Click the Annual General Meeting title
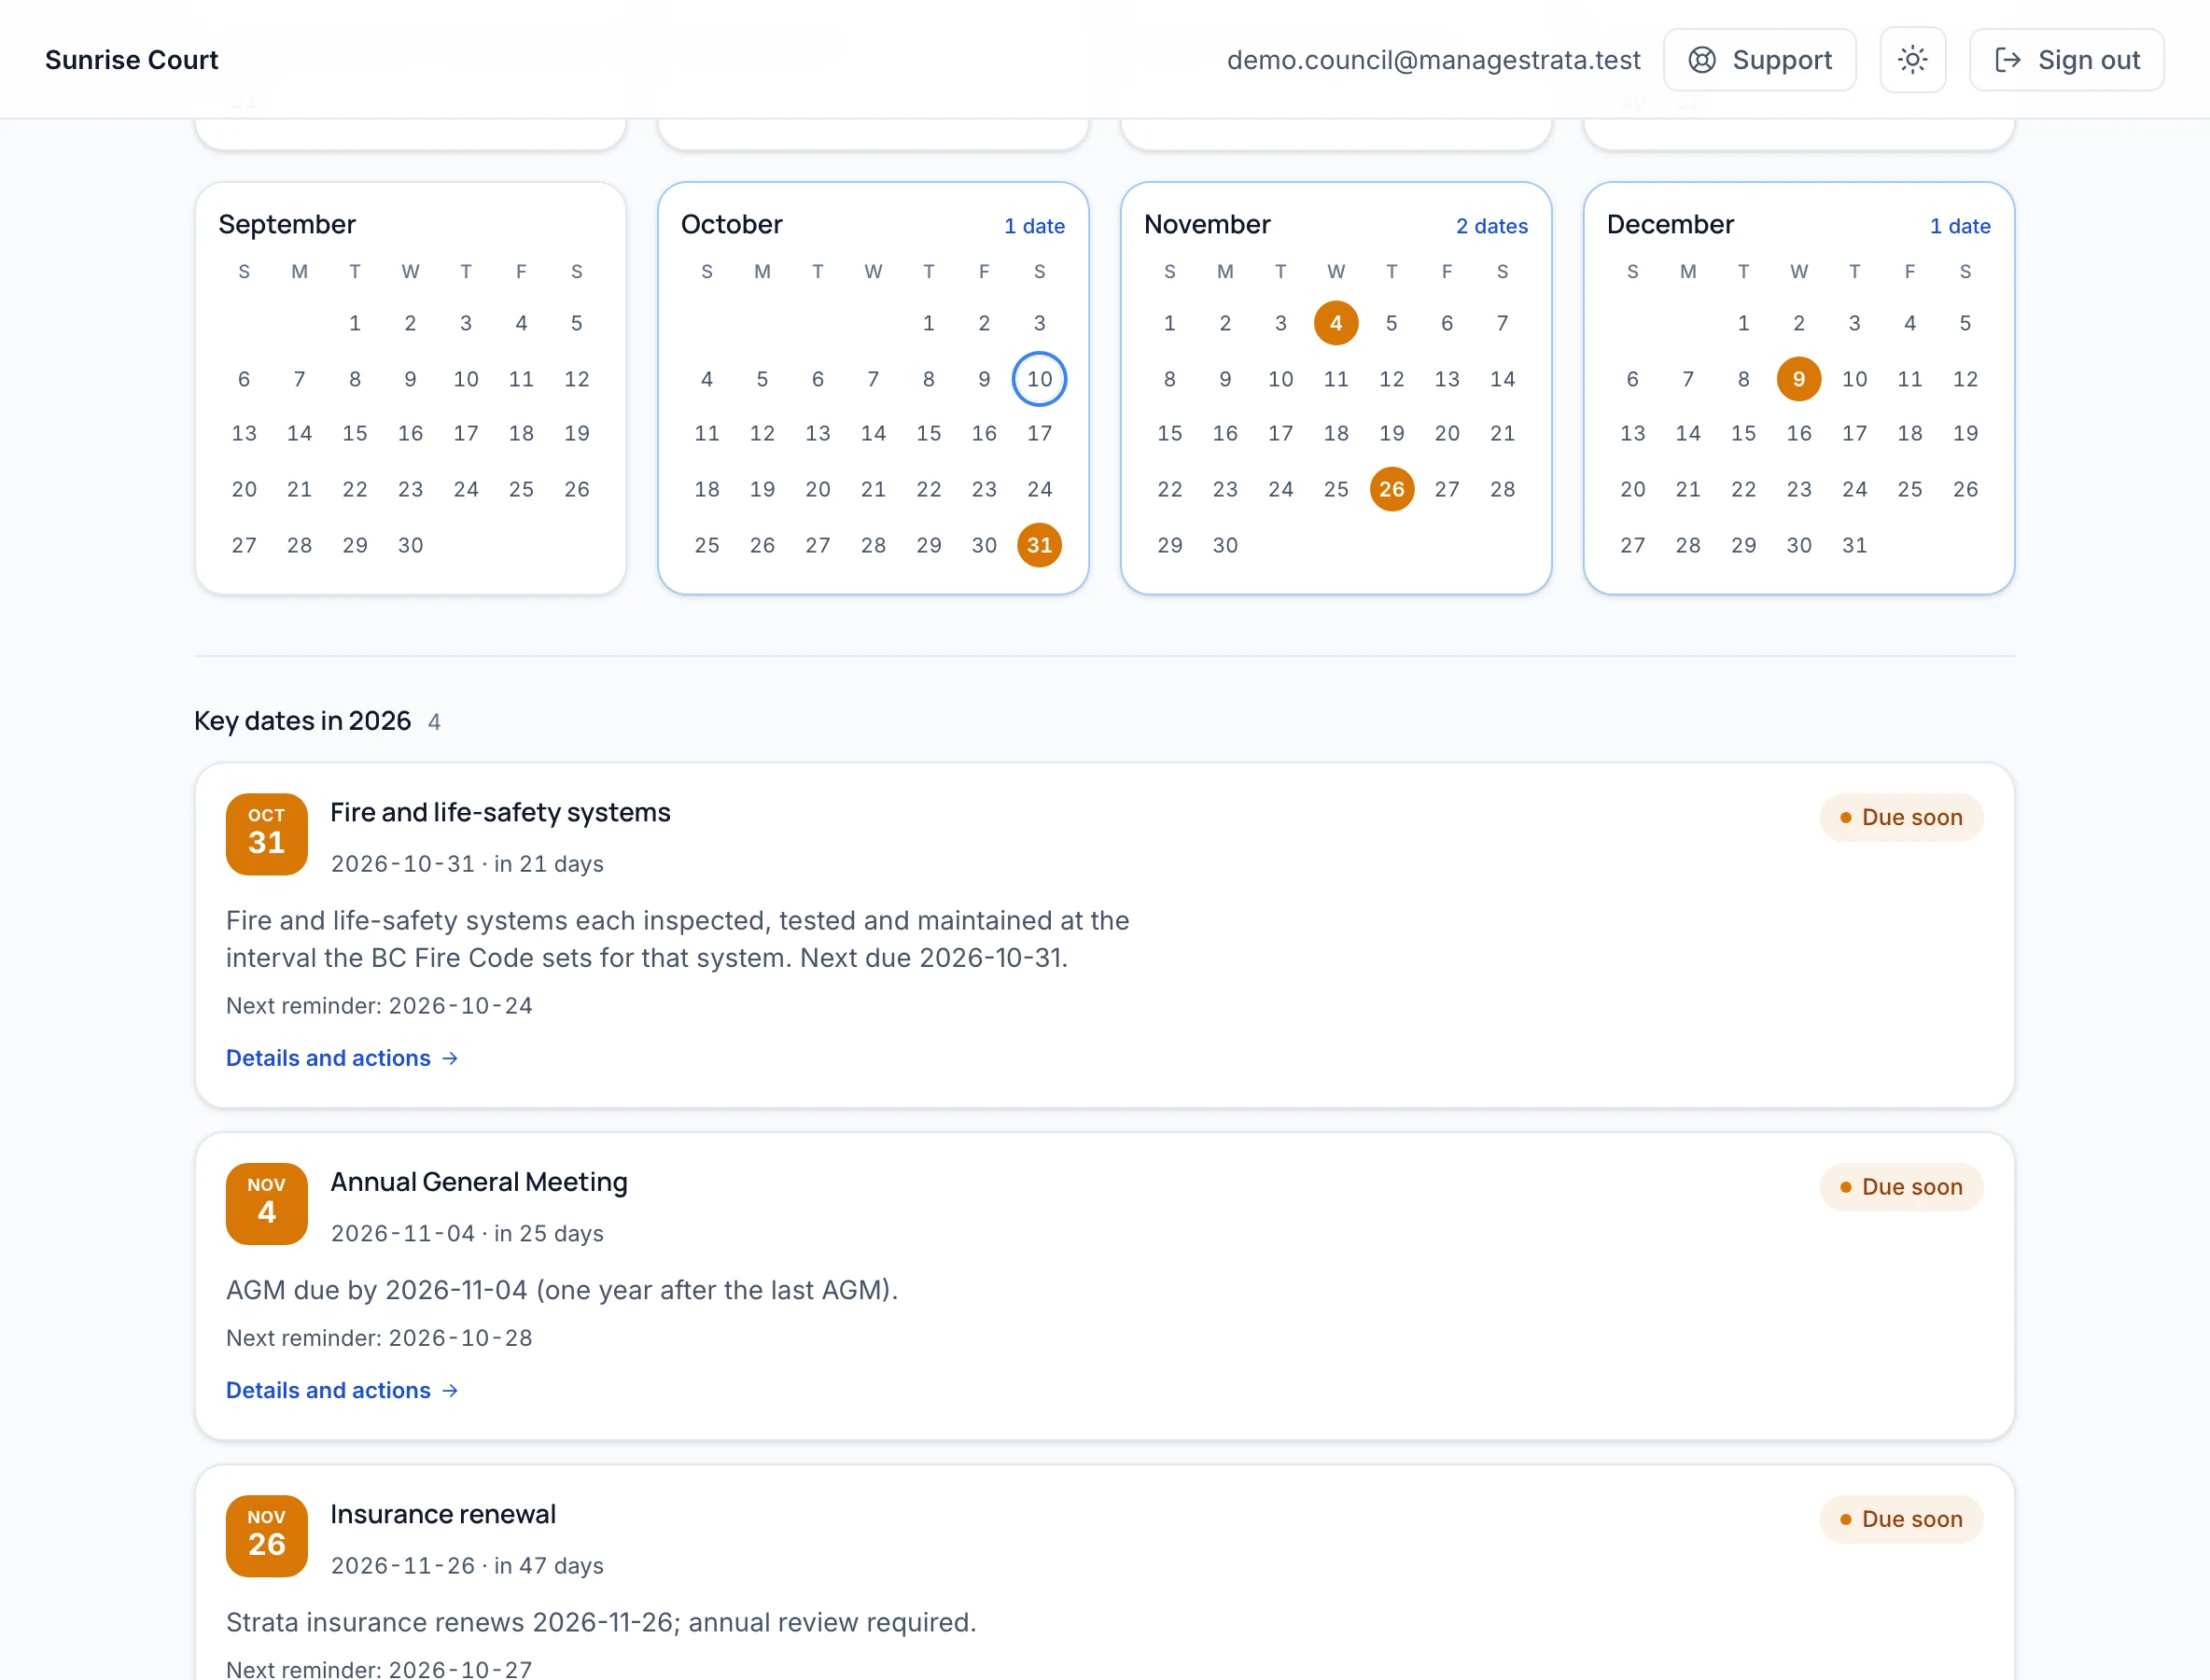The image size is (2210, 1680). [x=479, y=1182]
